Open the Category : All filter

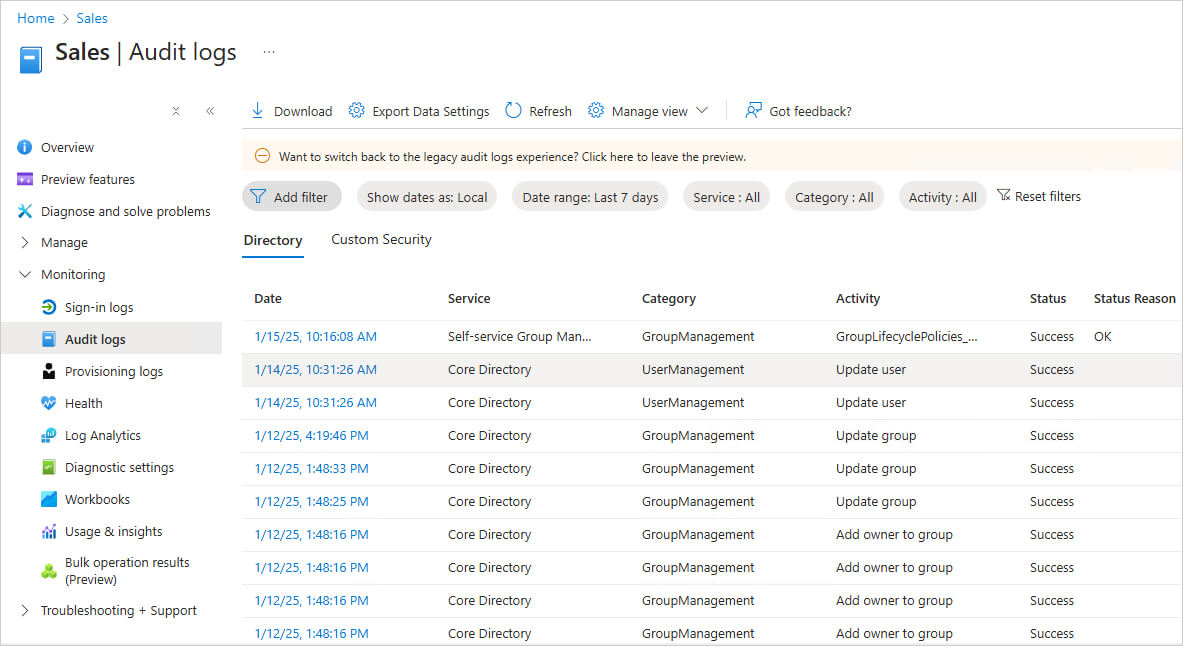834,197
